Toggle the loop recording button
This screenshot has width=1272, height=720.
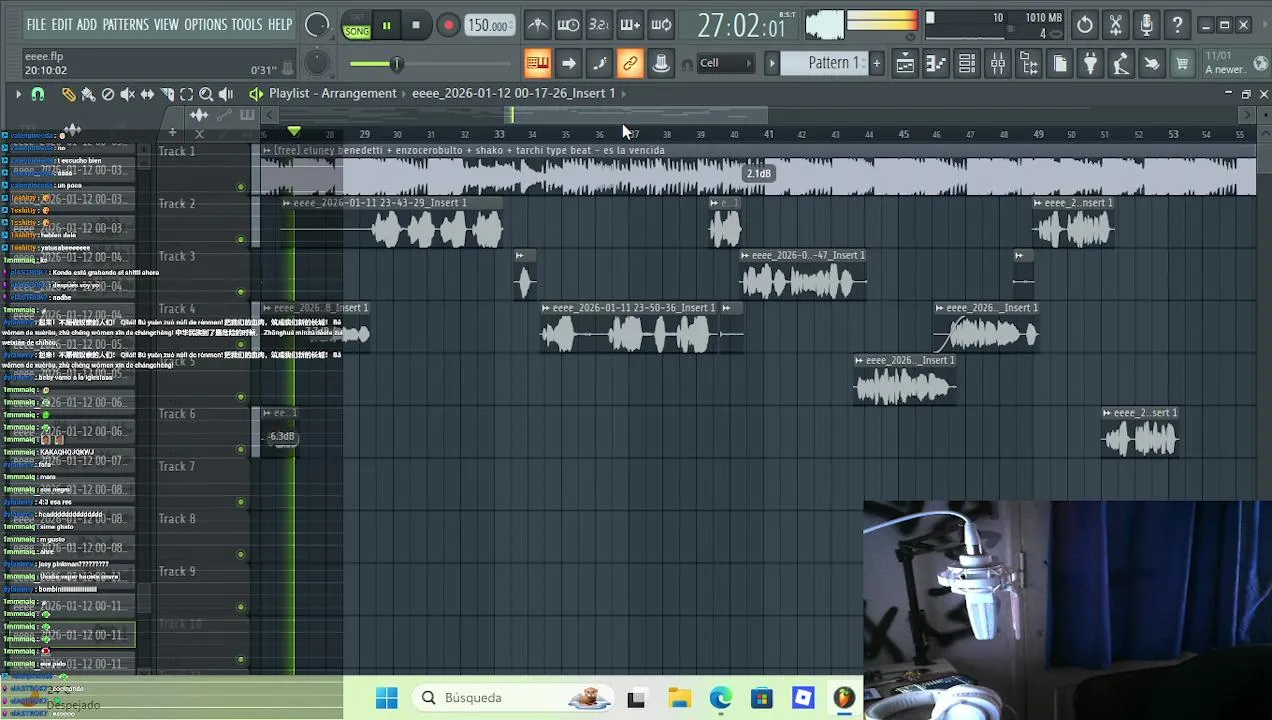tap(661, 25)
